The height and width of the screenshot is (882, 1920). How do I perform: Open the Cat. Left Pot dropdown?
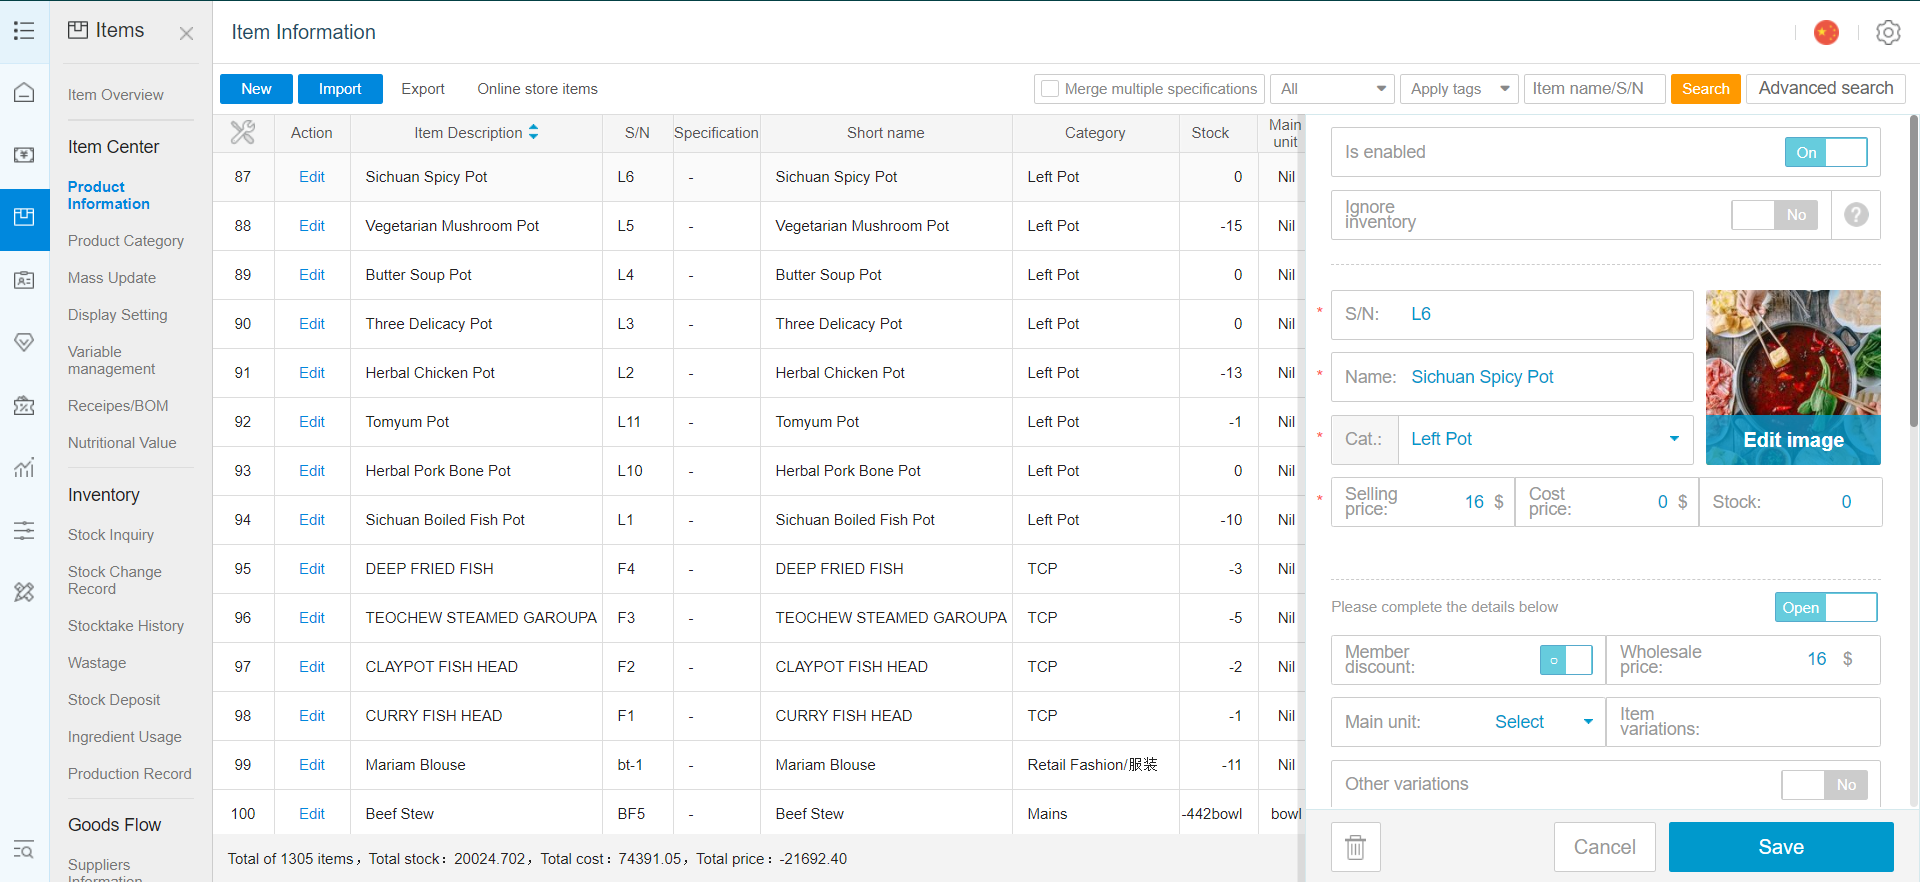click(1545, 439)
